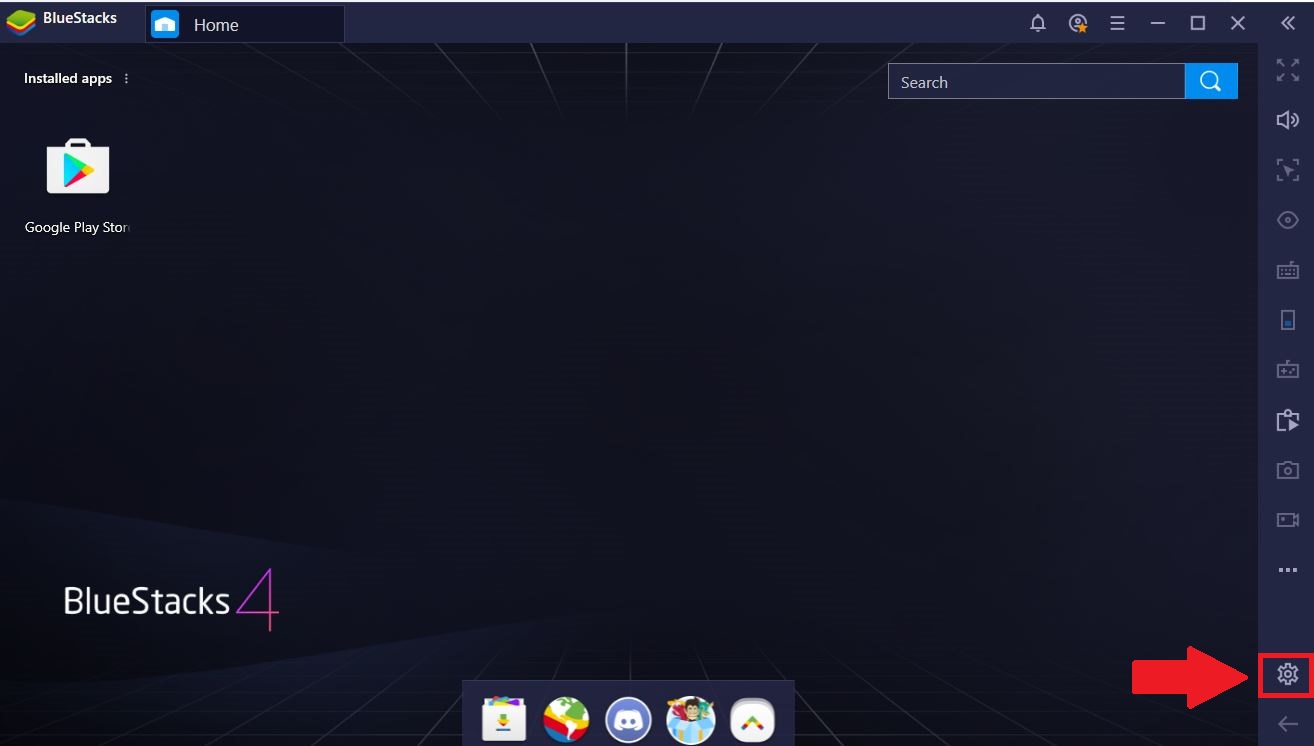Click the back arrow in sidebar
This screenshot has width=1314, height=746.
(1288, 724)
